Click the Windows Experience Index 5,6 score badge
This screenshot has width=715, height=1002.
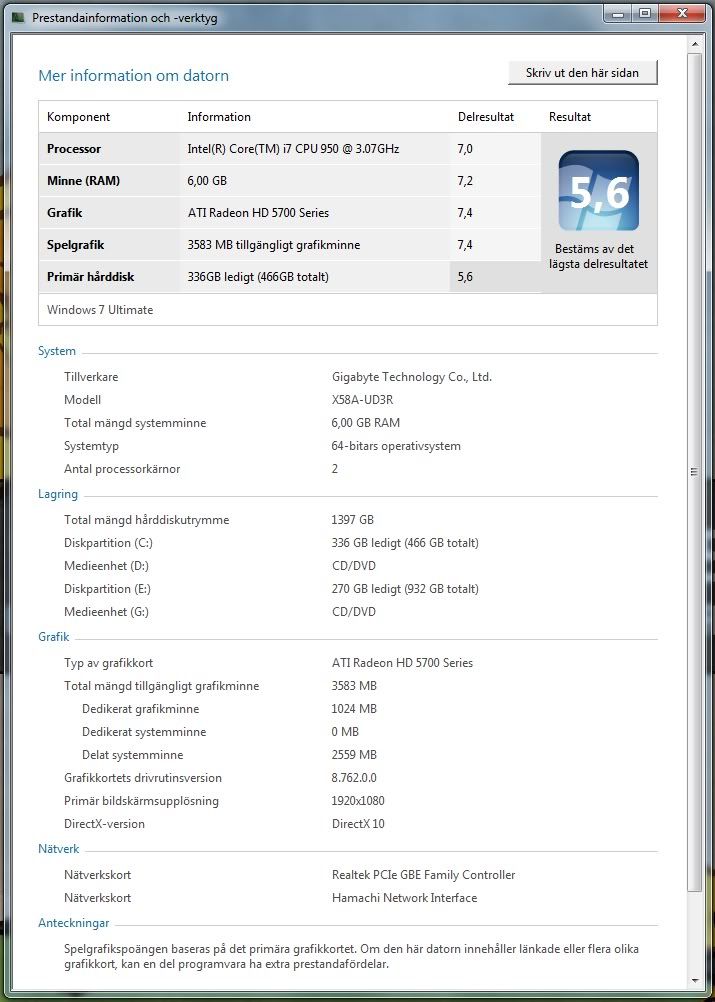pos(598,191)
